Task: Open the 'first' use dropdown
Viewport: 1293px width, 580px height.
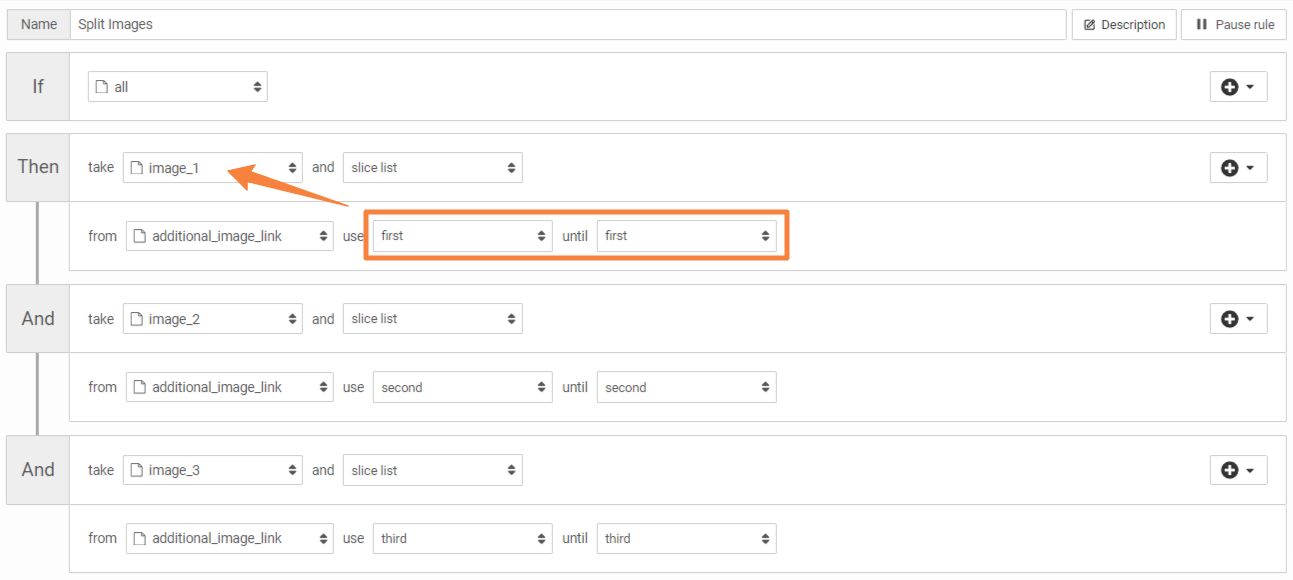Action: (460, 236)
